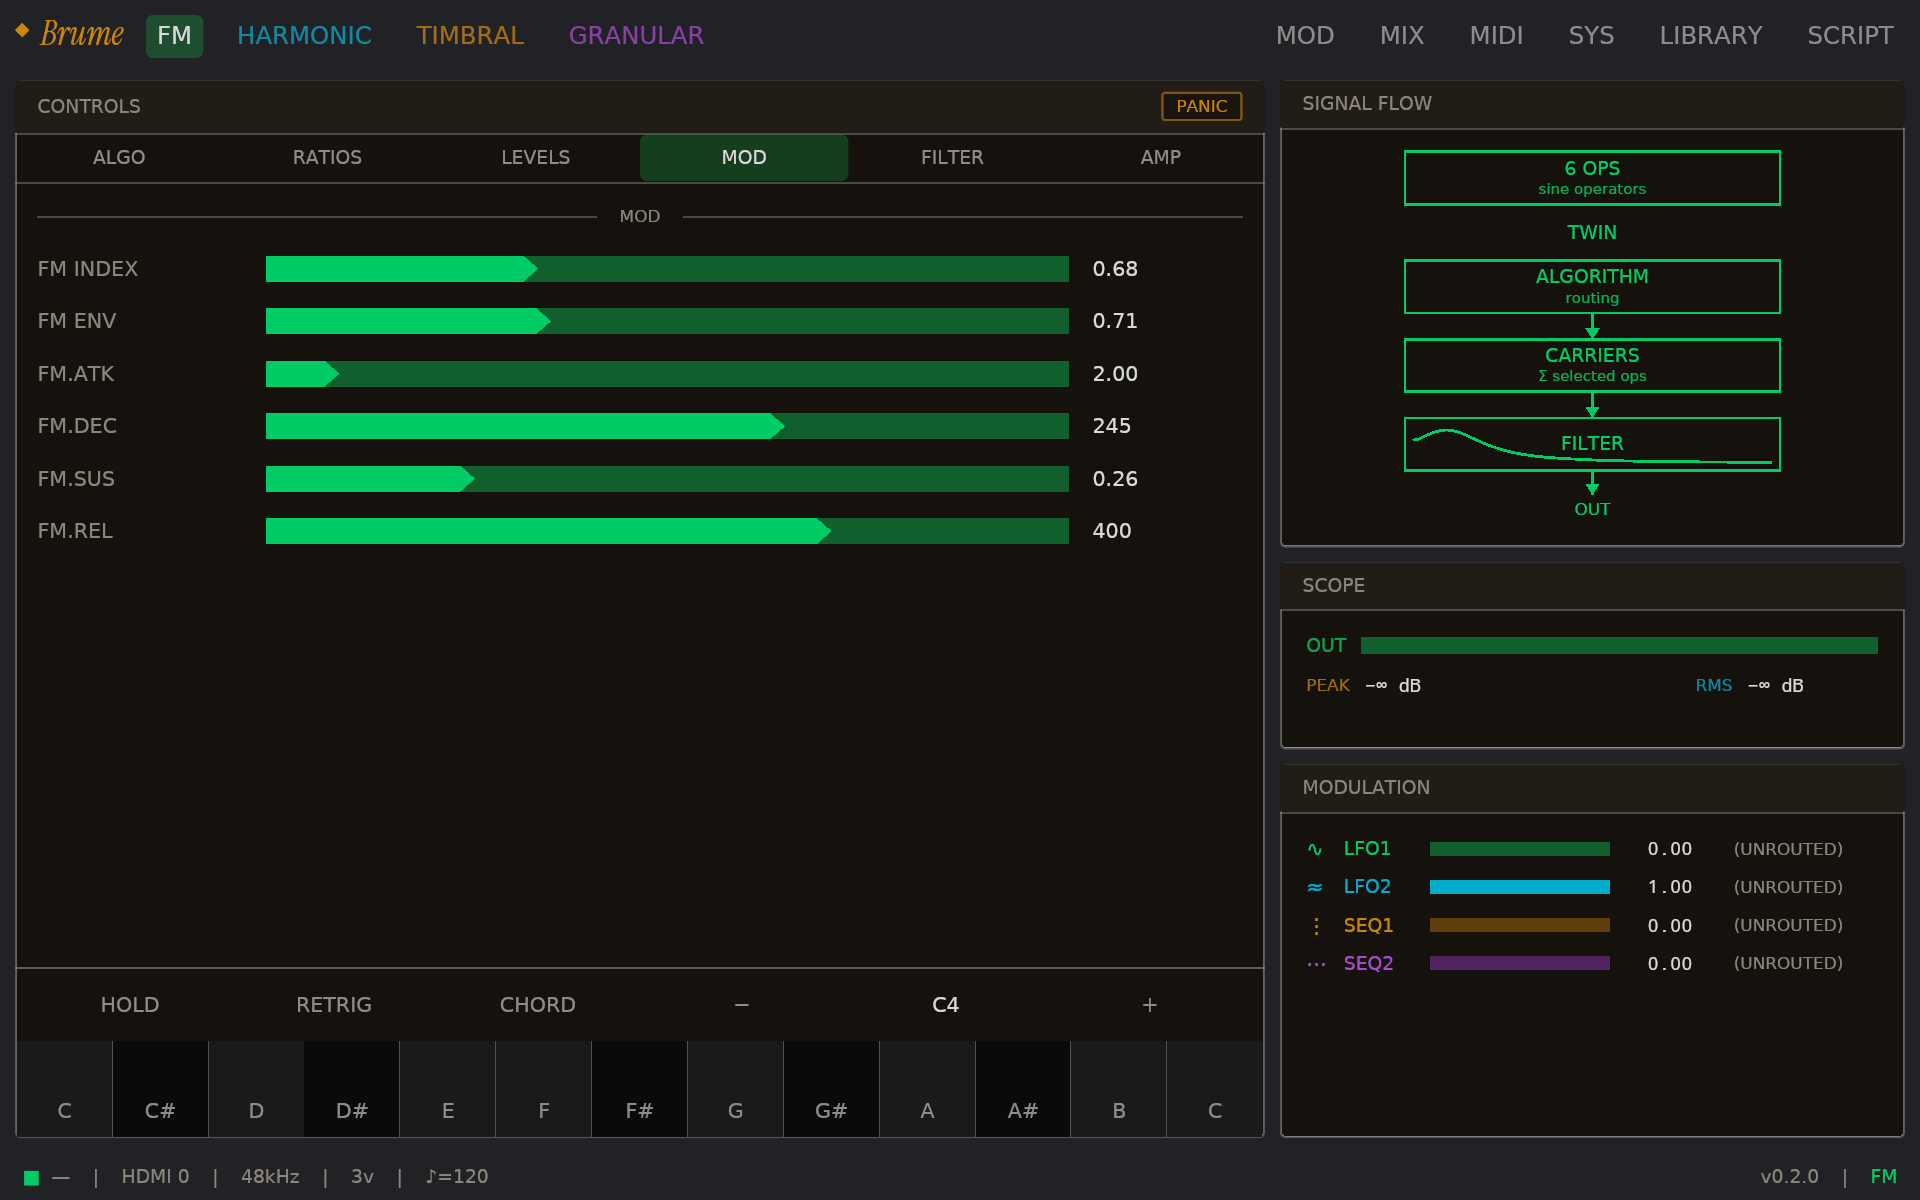Switch to the FILTER controls tab
Screen dimensions: 1920x1200
coord(952,158)
